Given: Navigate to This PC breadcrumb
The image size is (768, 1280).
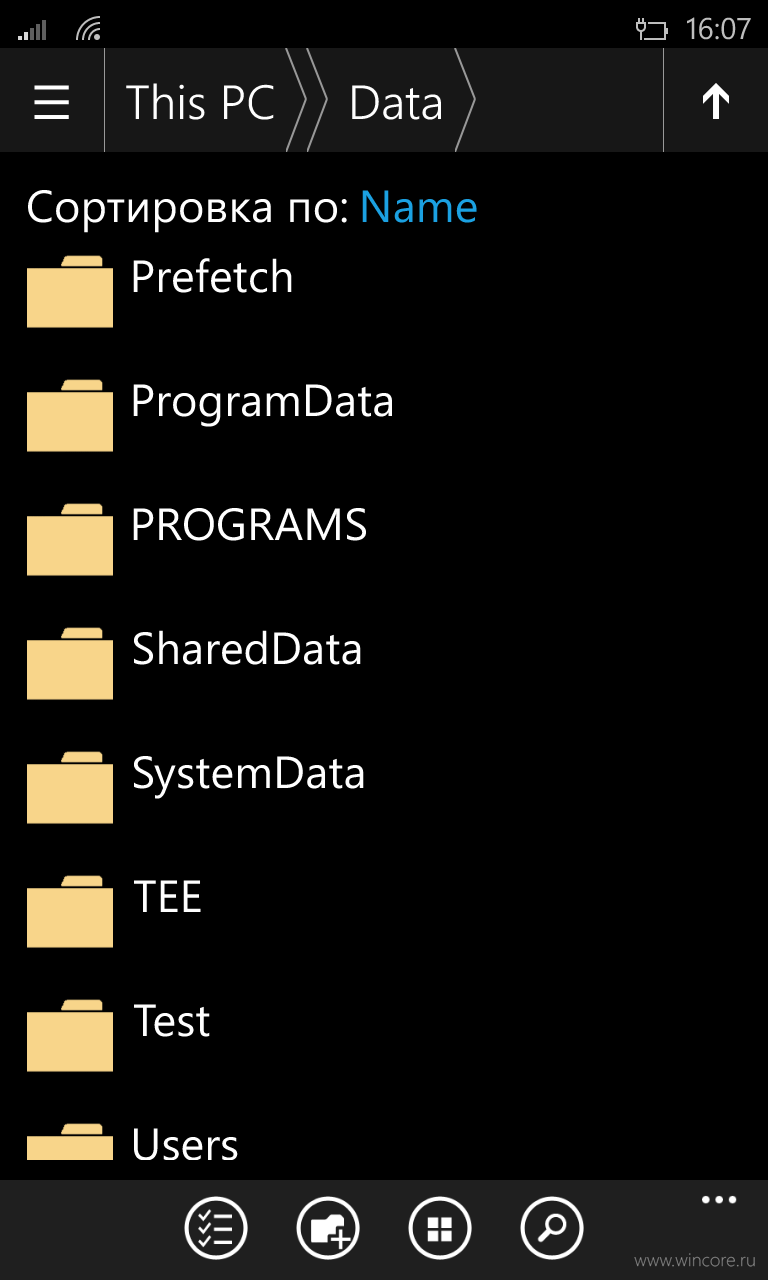Looking at the screenshot, I should tap(200, 102).
